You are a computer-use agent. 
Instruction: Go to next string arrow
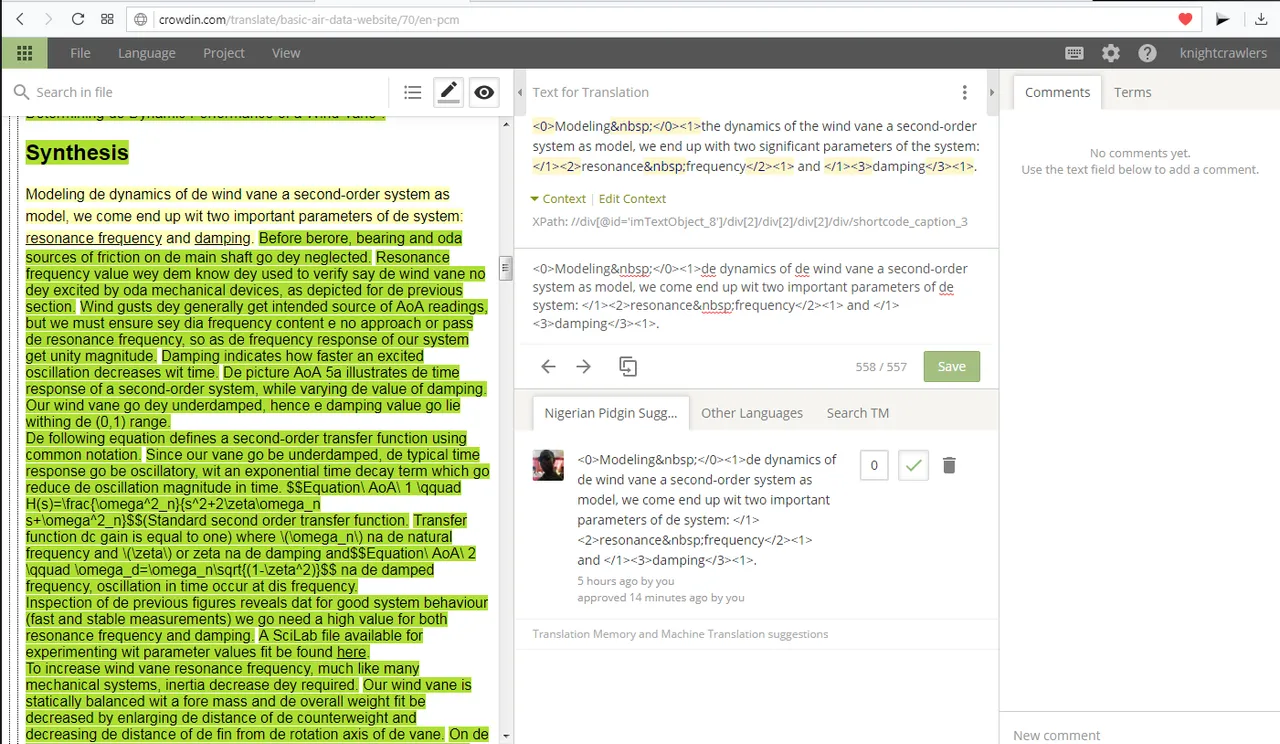coord(584,367)
